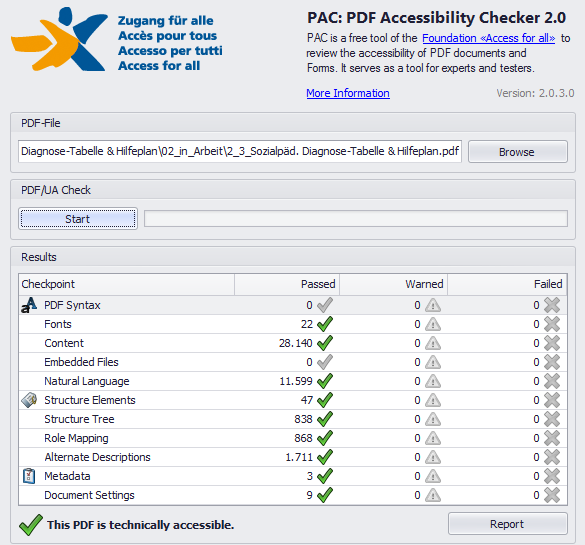Click the green checkmark in Fonts row
This screenshot has width=585, height=545.
click(325, 324)
